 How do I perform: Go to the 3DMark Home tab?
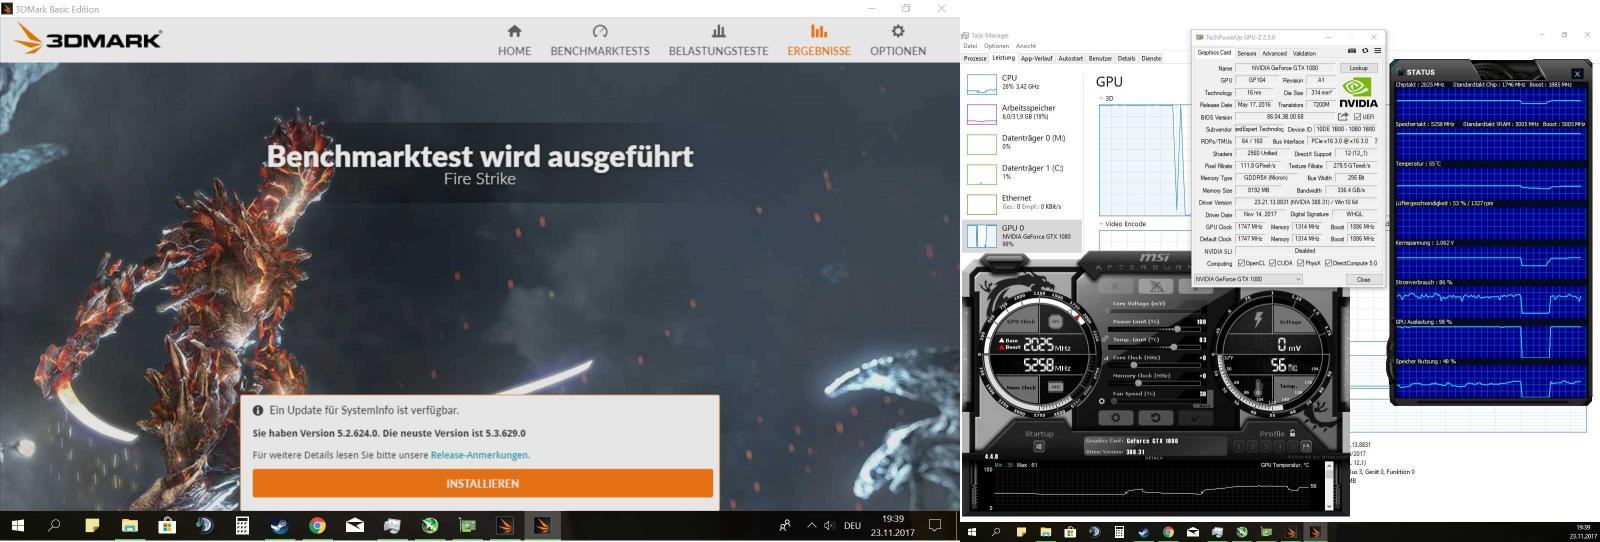pos(514,40)
